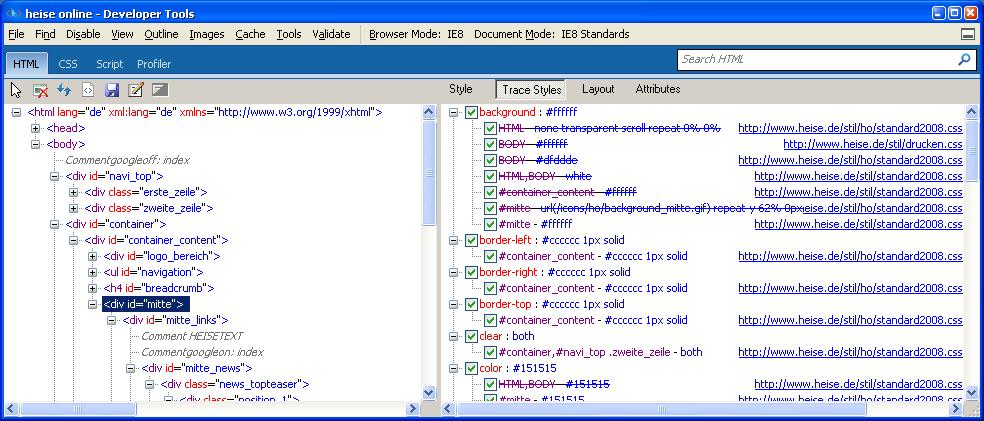This screenshot has width=984, height=421.
Task: Click the clear browser cache icon
Action: click(x=41, y=90)
